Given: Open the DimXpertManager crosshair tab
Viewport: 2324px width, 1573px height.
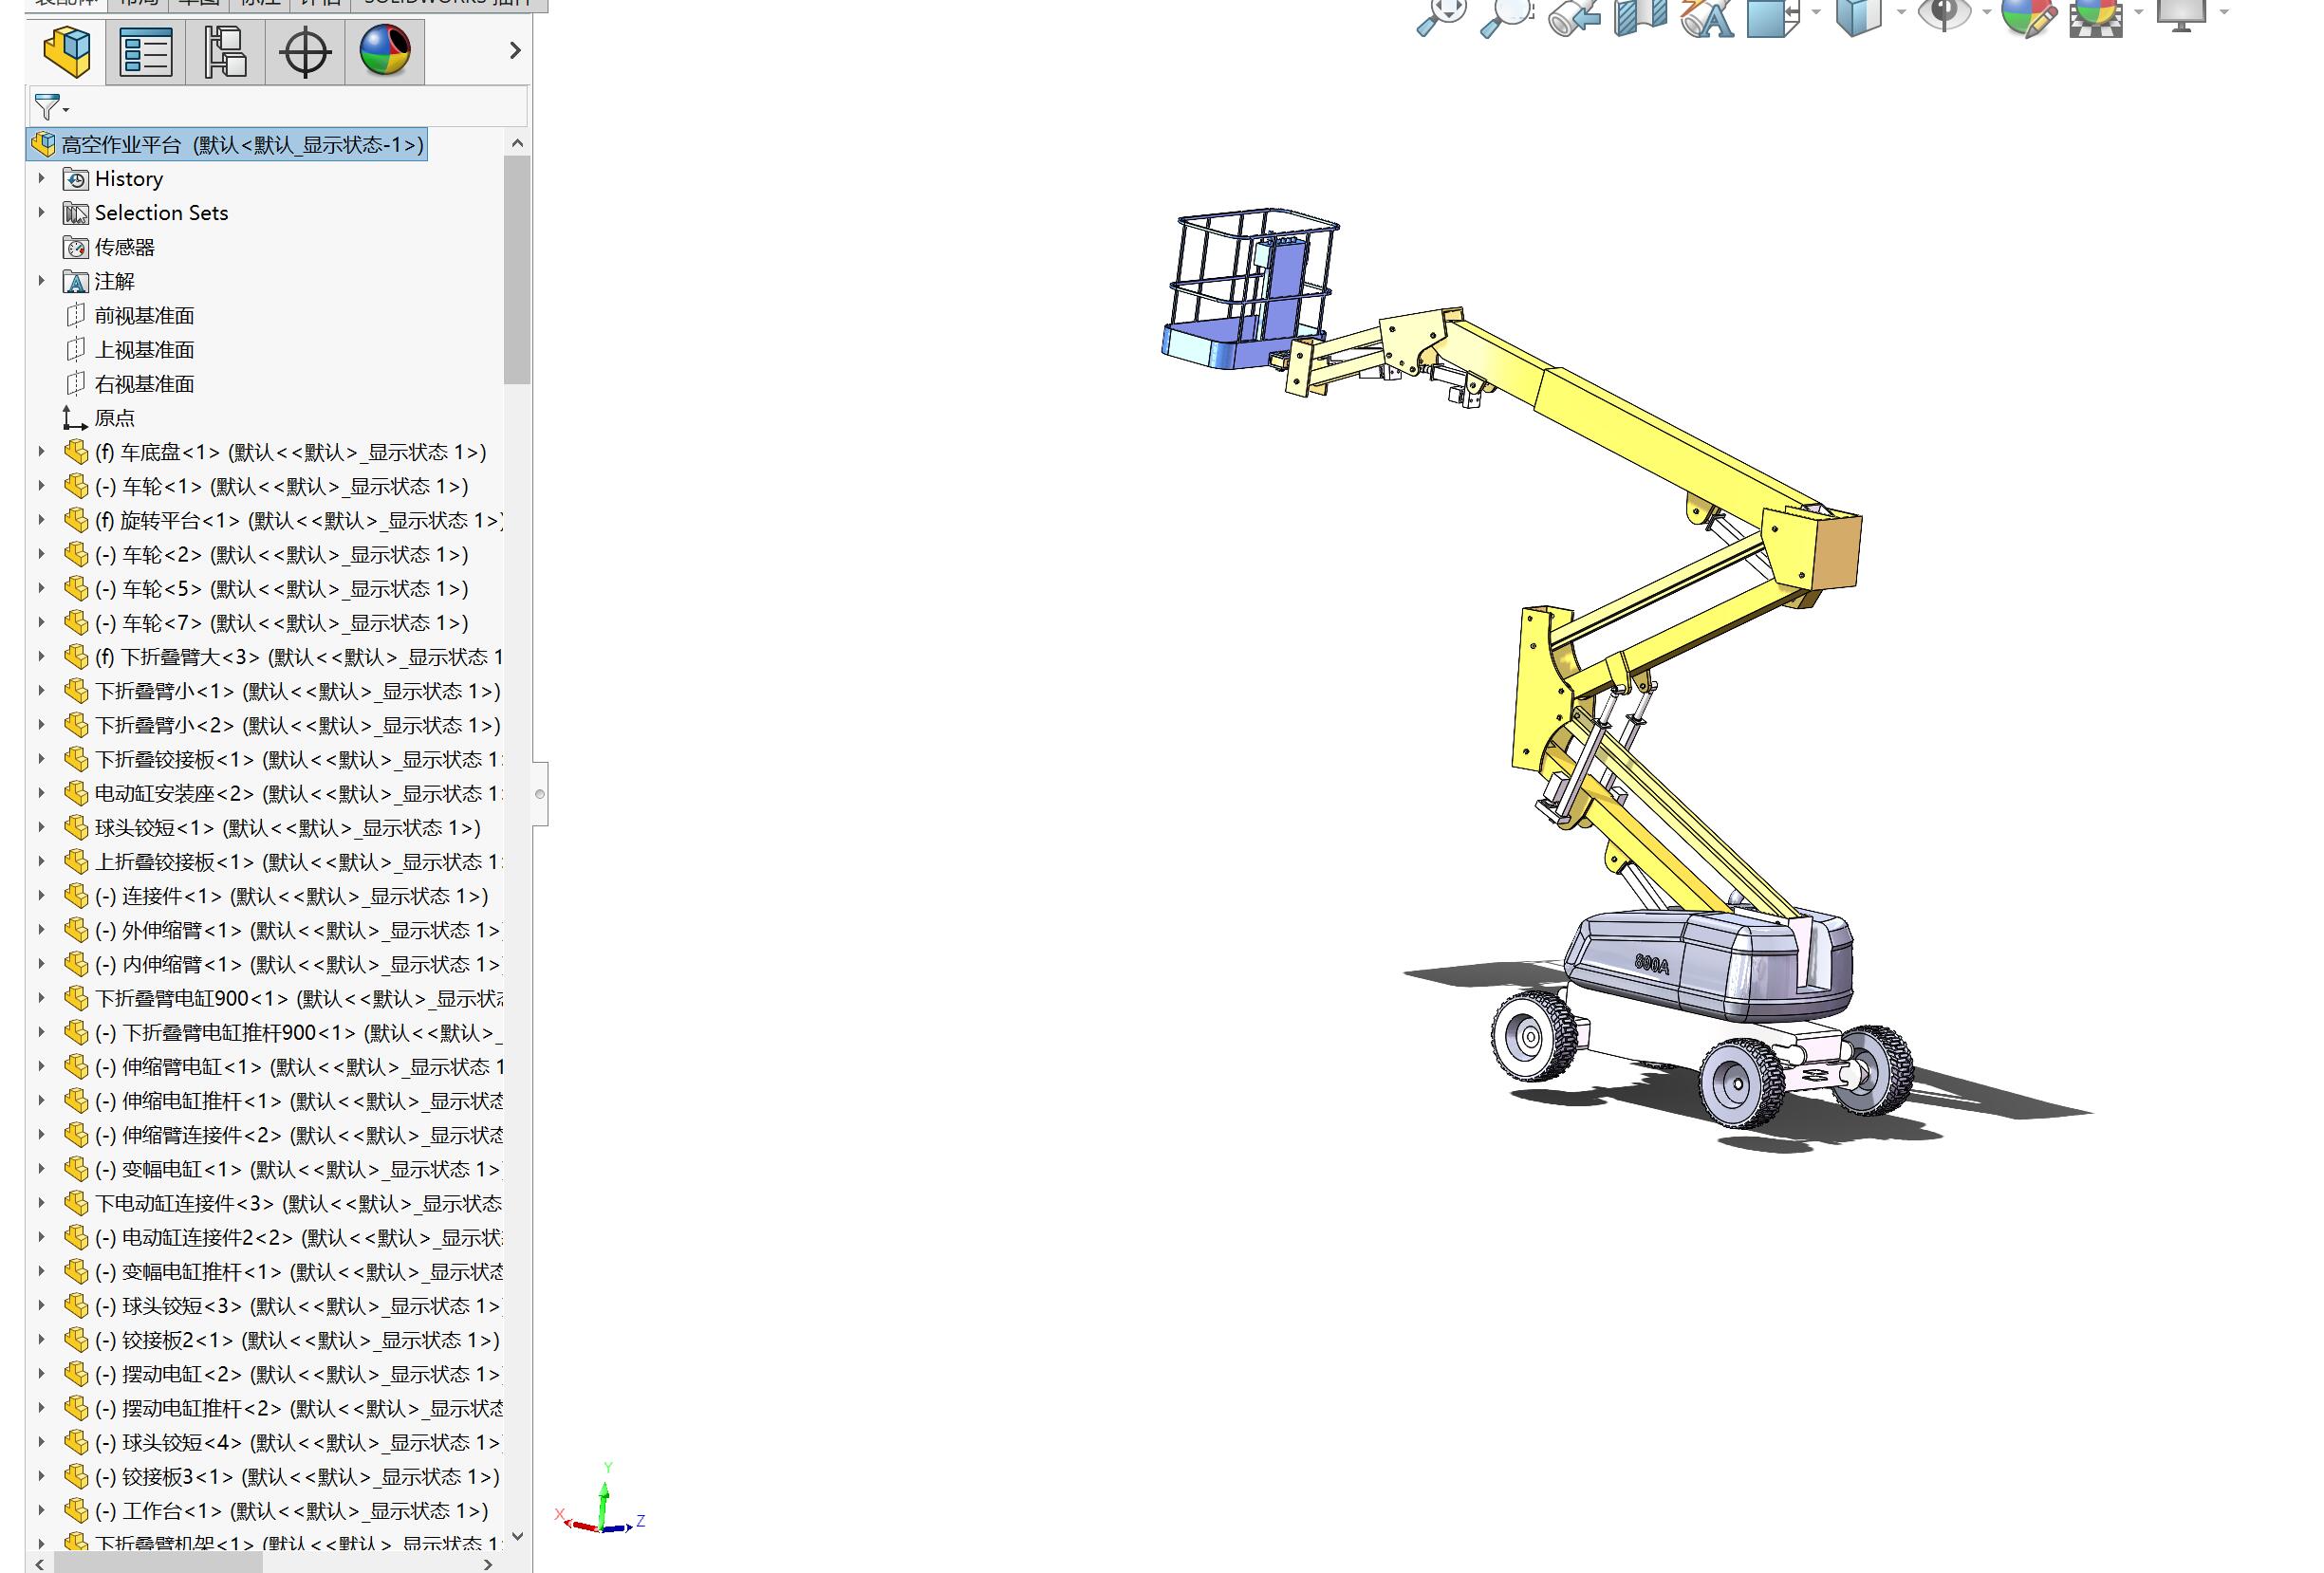Looking at the screenshot, I should 305,51.
